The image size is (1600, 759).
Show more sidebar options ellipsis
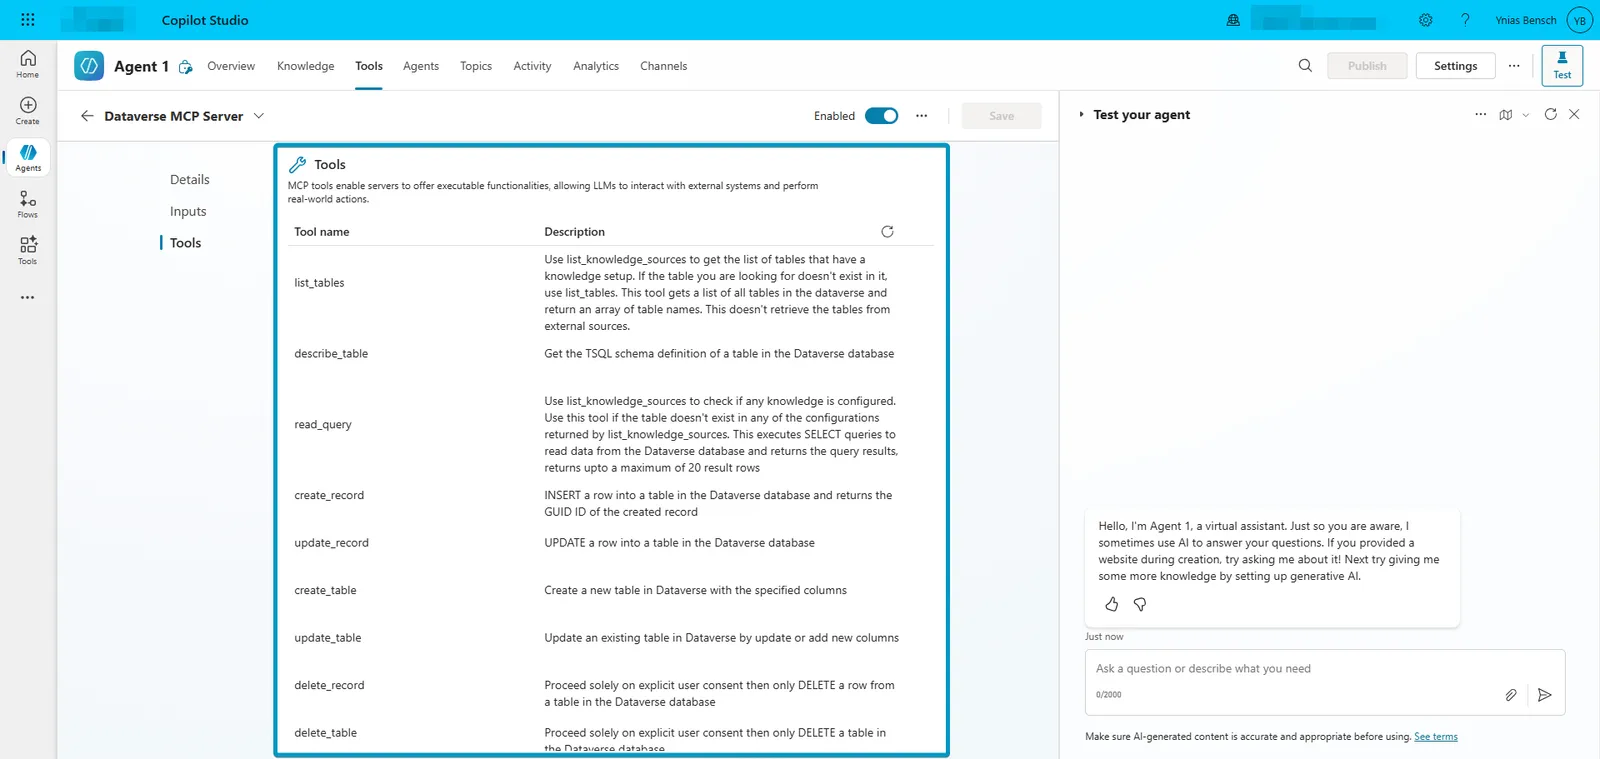point(28,297)
